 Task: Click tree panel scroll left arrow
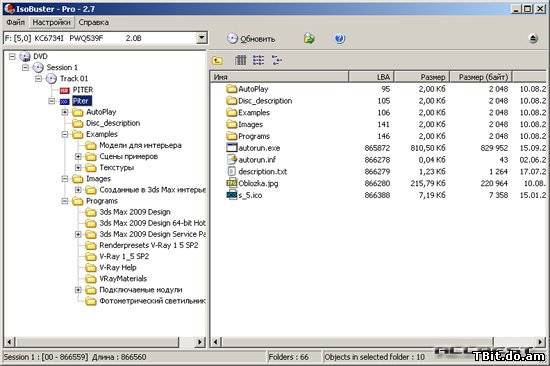point(10,342)
